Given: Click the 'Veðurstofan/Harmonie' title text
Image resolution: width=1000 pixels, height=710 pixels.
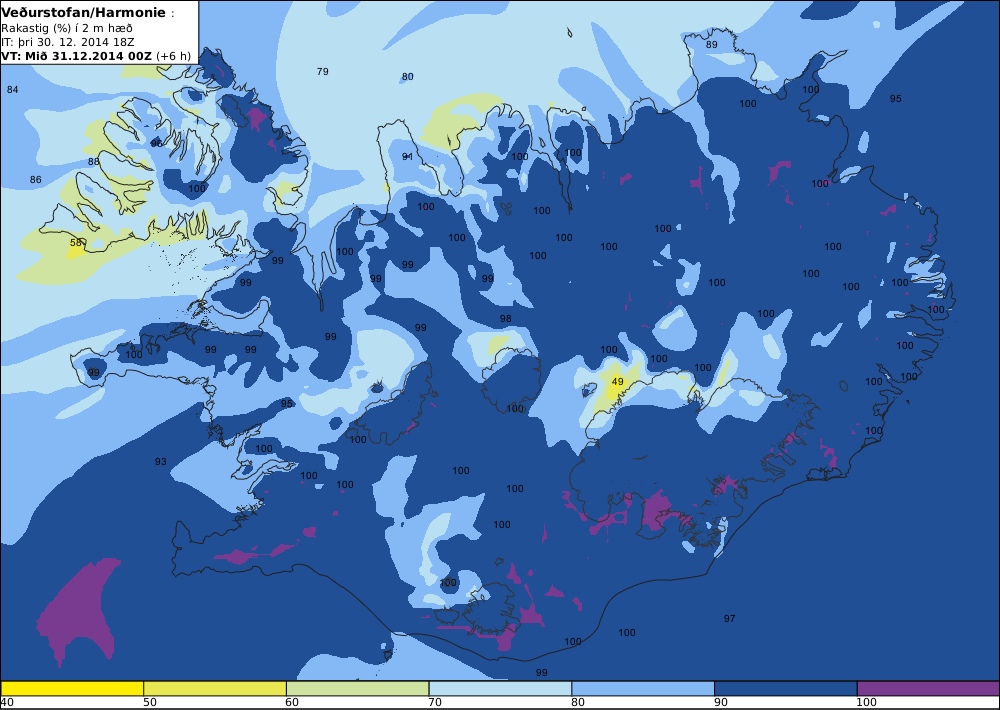Looking at the screenshot, I should pyautogui.click(x=84, y=13).
